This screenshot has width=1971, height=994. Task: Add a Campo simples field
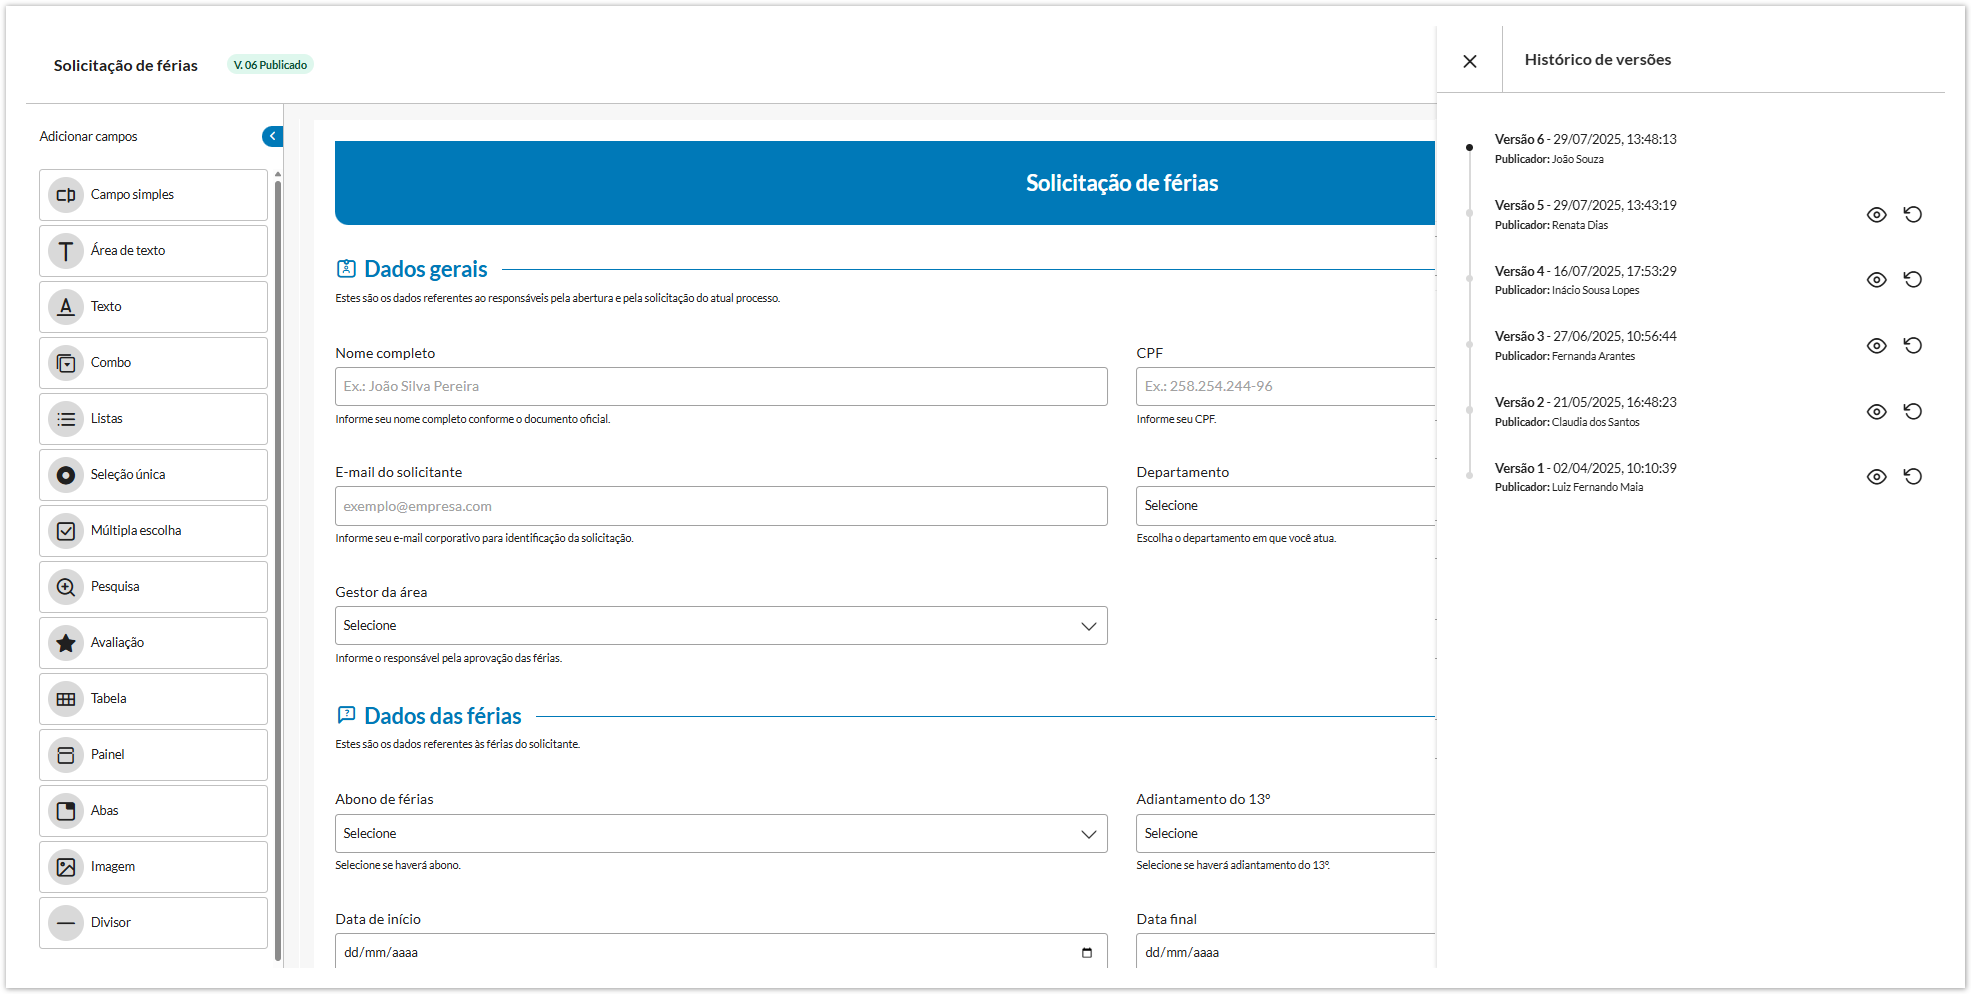tap(153, 195)
